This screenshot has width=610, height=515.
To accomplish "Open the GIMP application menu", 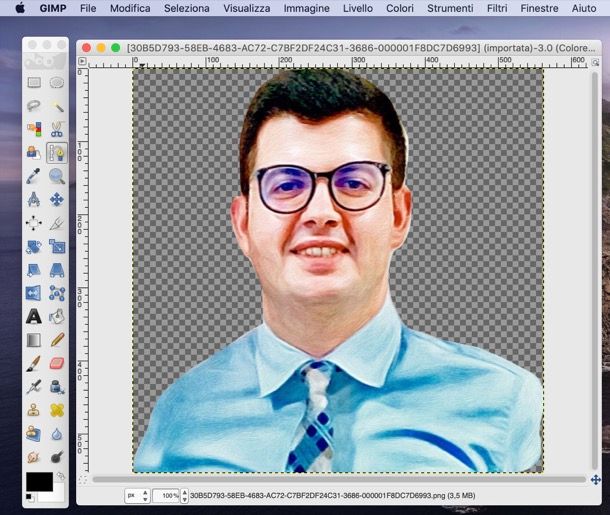I will point(53,8).
